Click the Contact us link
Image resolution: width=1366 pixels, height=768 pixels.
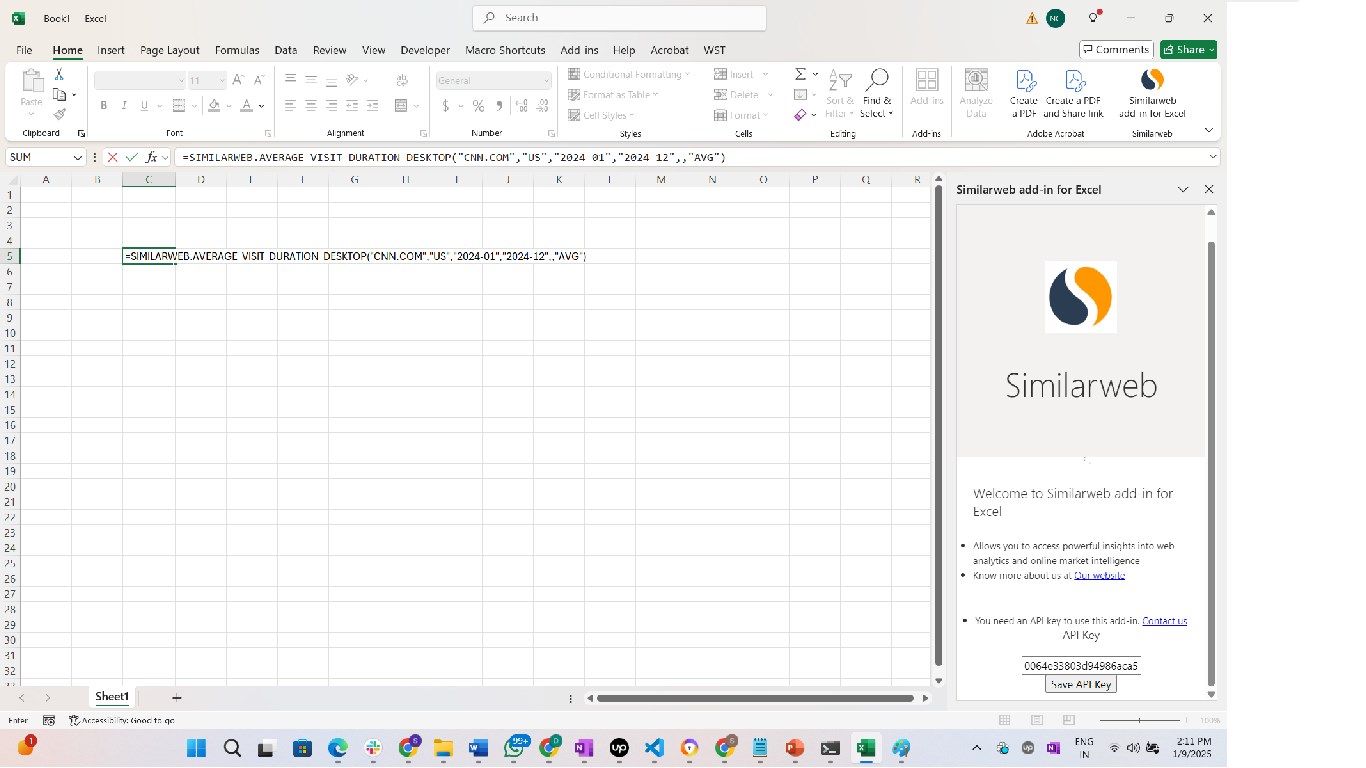[1165, 621]
